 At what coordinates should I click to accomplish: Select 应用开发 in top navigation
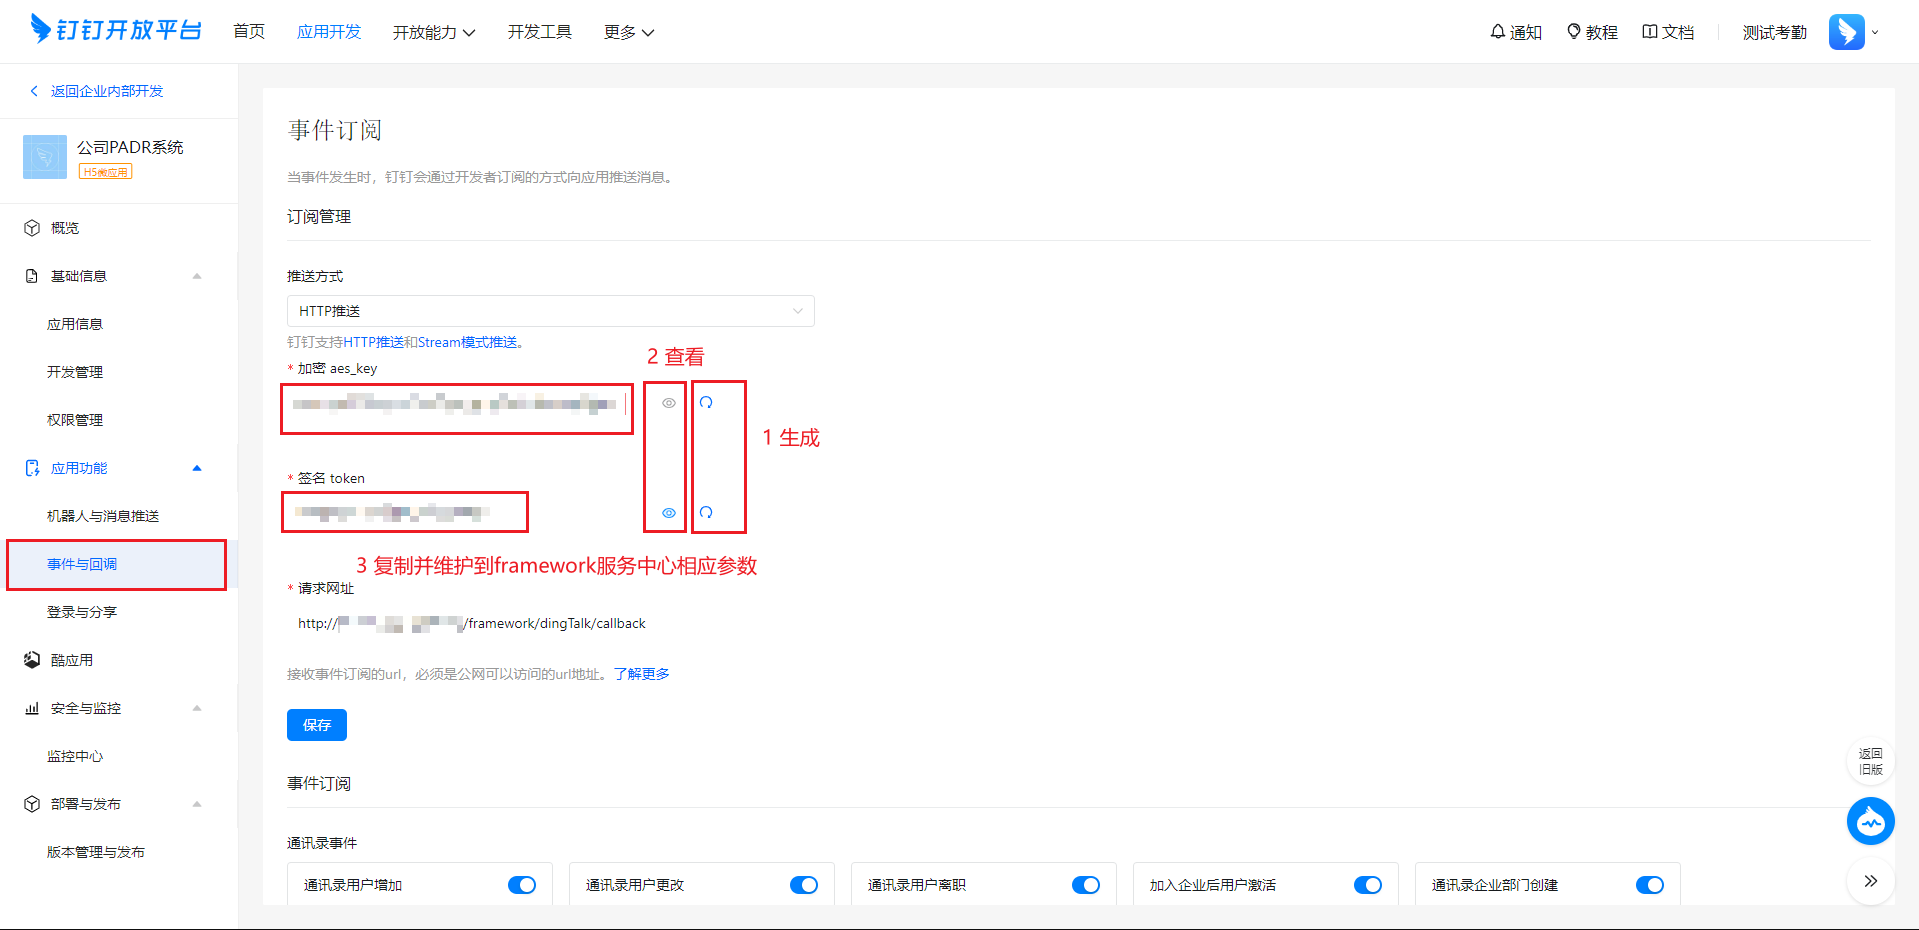tap(329, 32)
